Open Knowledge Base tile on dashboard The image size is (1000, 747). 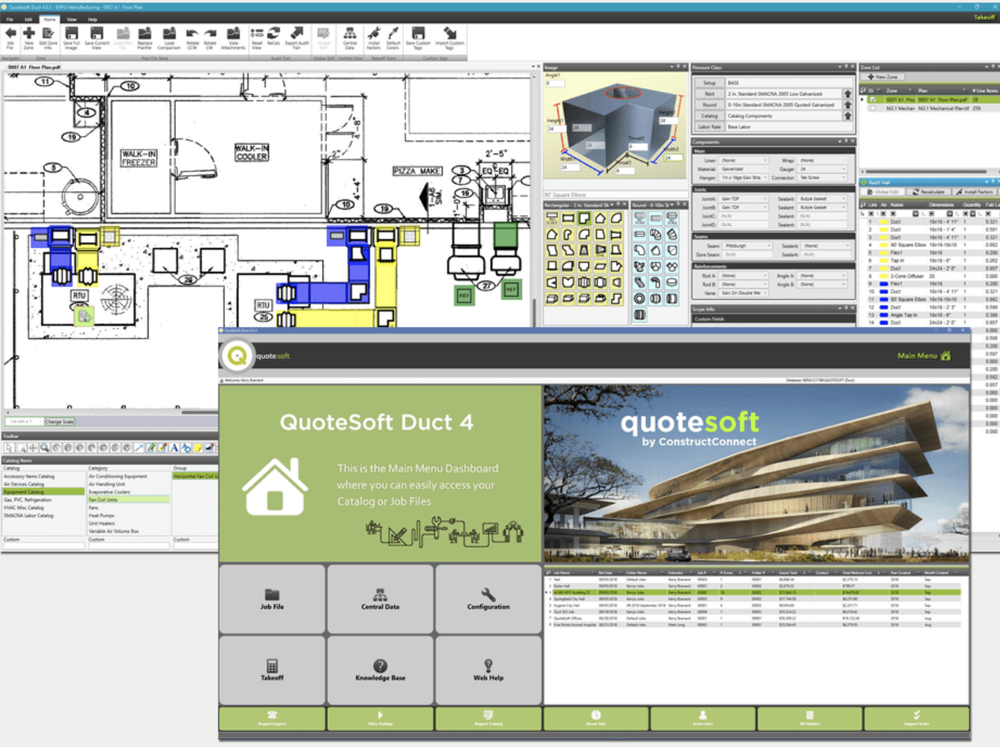(380, 670)
